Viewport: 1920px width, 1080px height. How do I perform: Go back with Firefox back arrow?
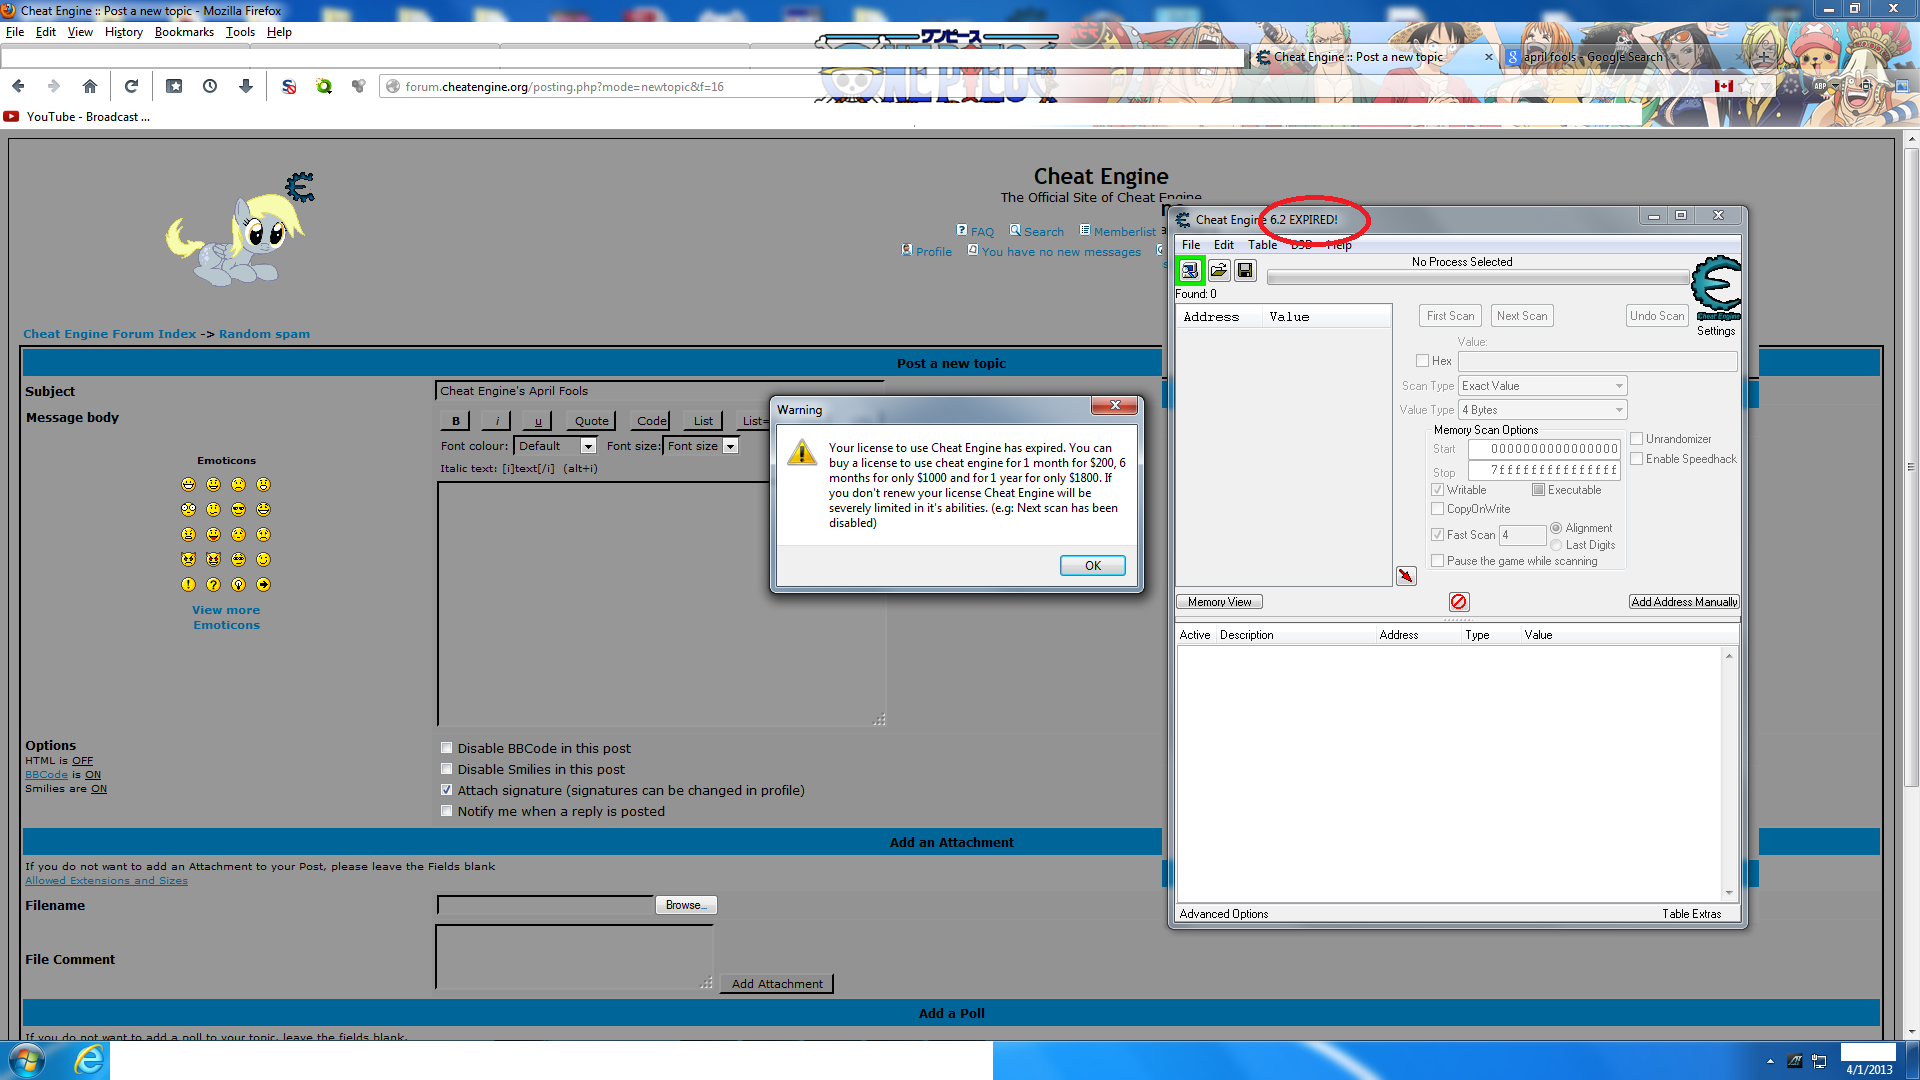18,87
